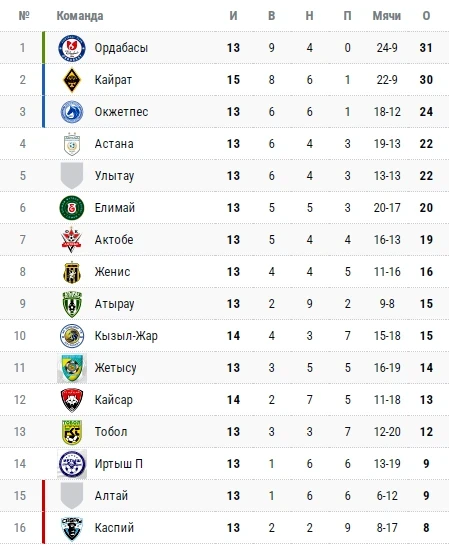This screenshot has height=551, width=449.
Task: Open the Кызыл-Жар team link
Action: 126,336
